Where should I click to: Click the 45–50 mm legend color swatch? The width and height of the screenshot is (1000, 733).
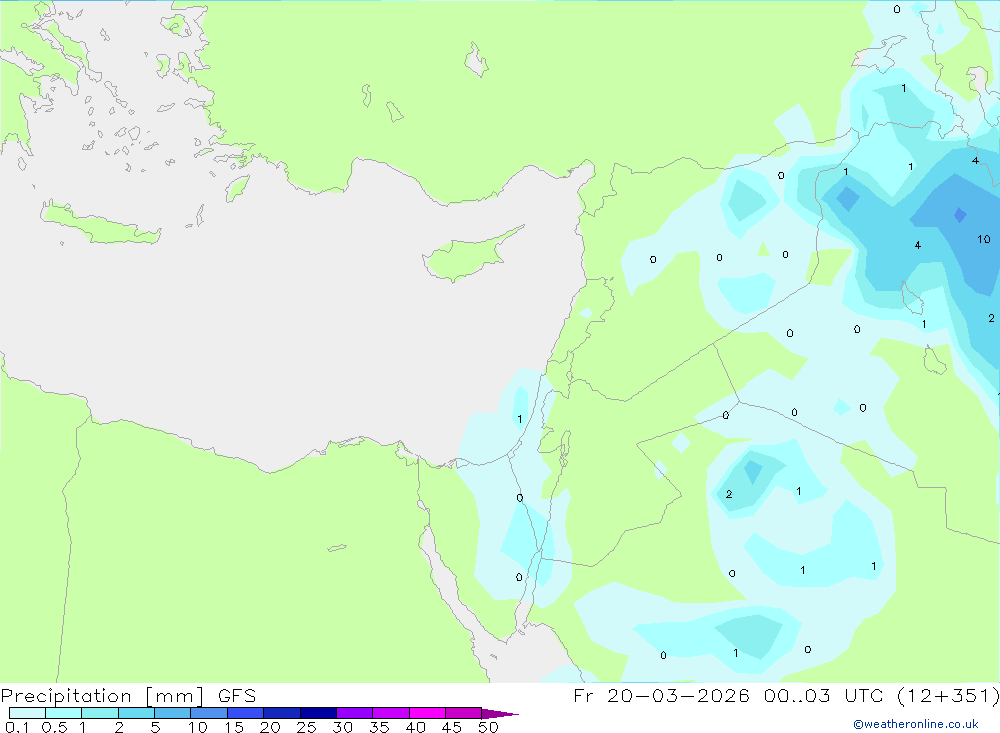tap(463, 713)
